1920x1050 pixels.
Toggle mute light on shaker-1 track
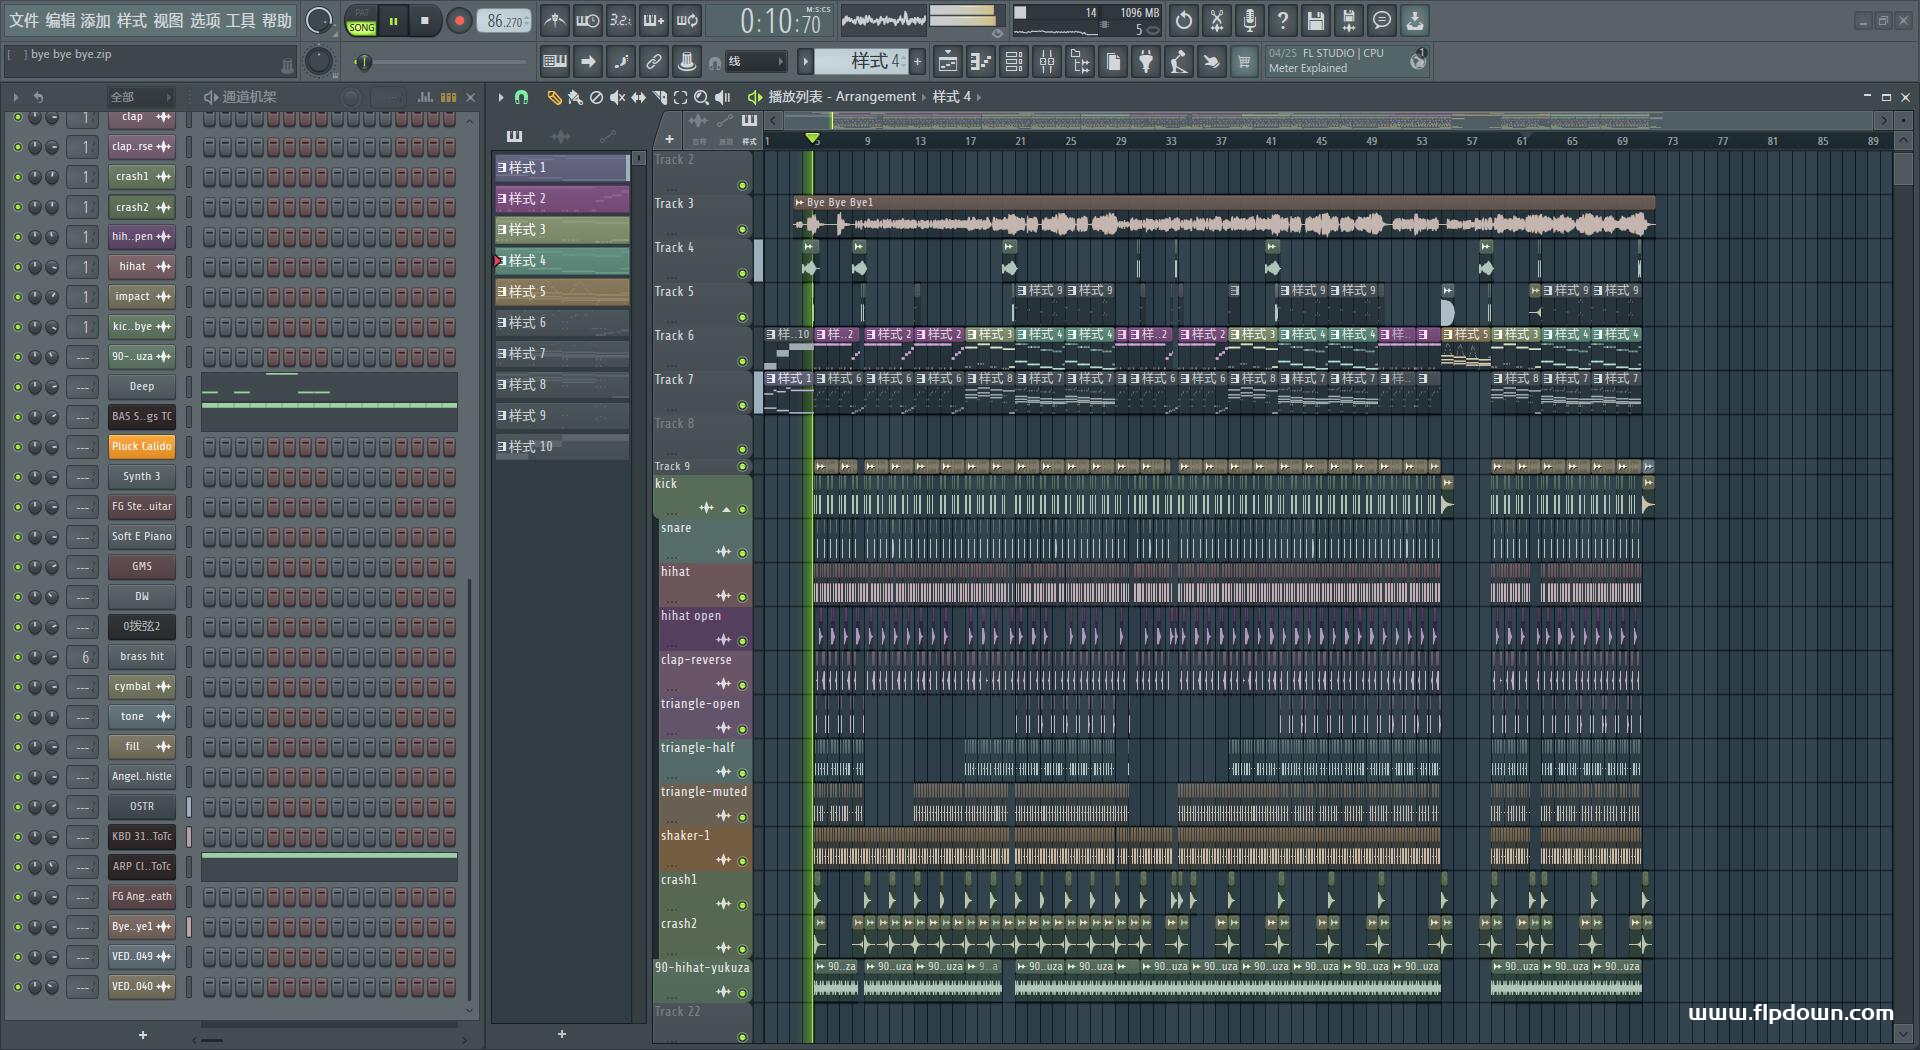coord(742,861)
